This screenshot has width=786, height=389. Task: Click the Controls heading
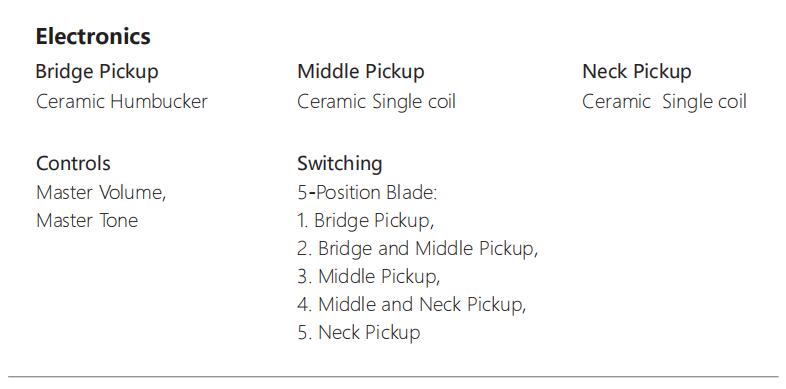click(73, 164)
